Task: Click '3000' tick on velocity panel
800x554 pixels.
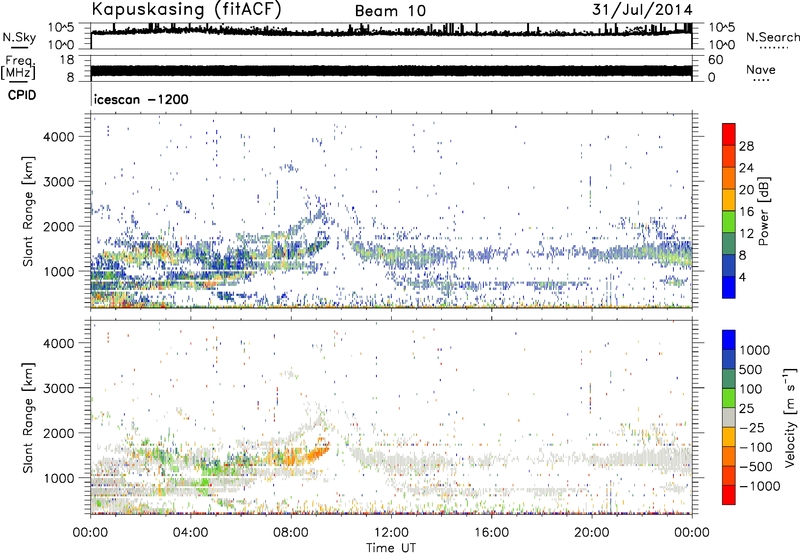Action: [58, 388]
